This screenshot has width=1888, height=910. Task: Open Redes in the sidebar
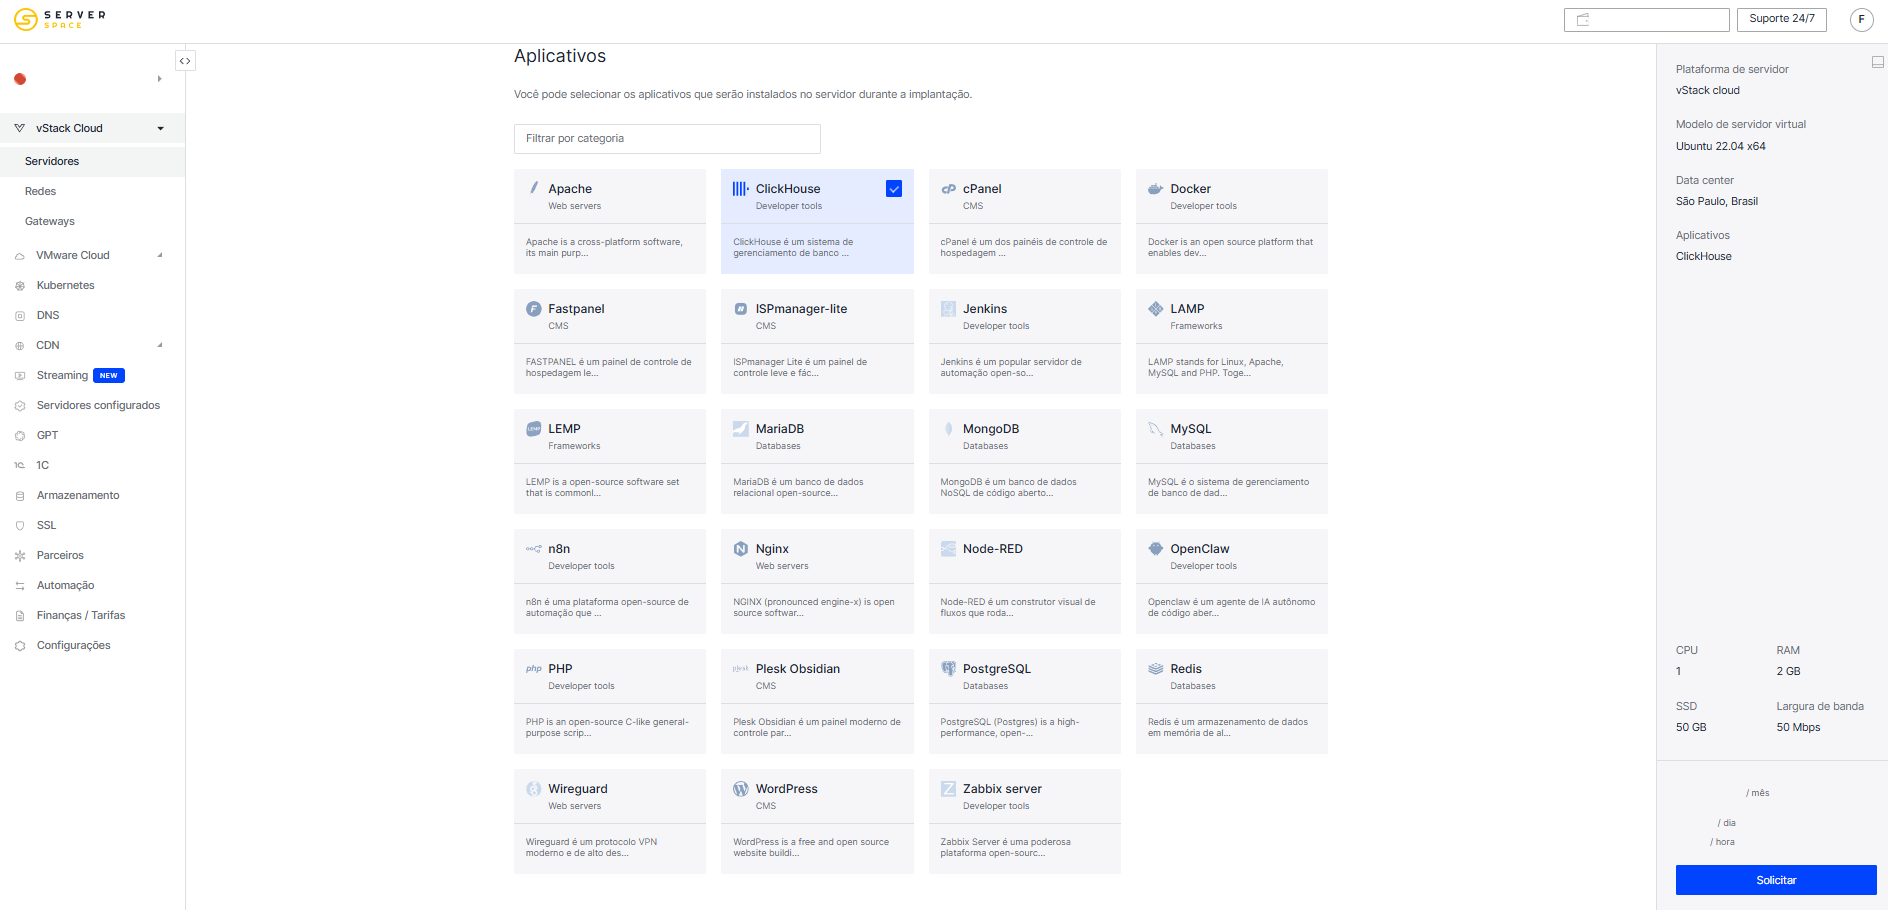[x=40, y=191]
